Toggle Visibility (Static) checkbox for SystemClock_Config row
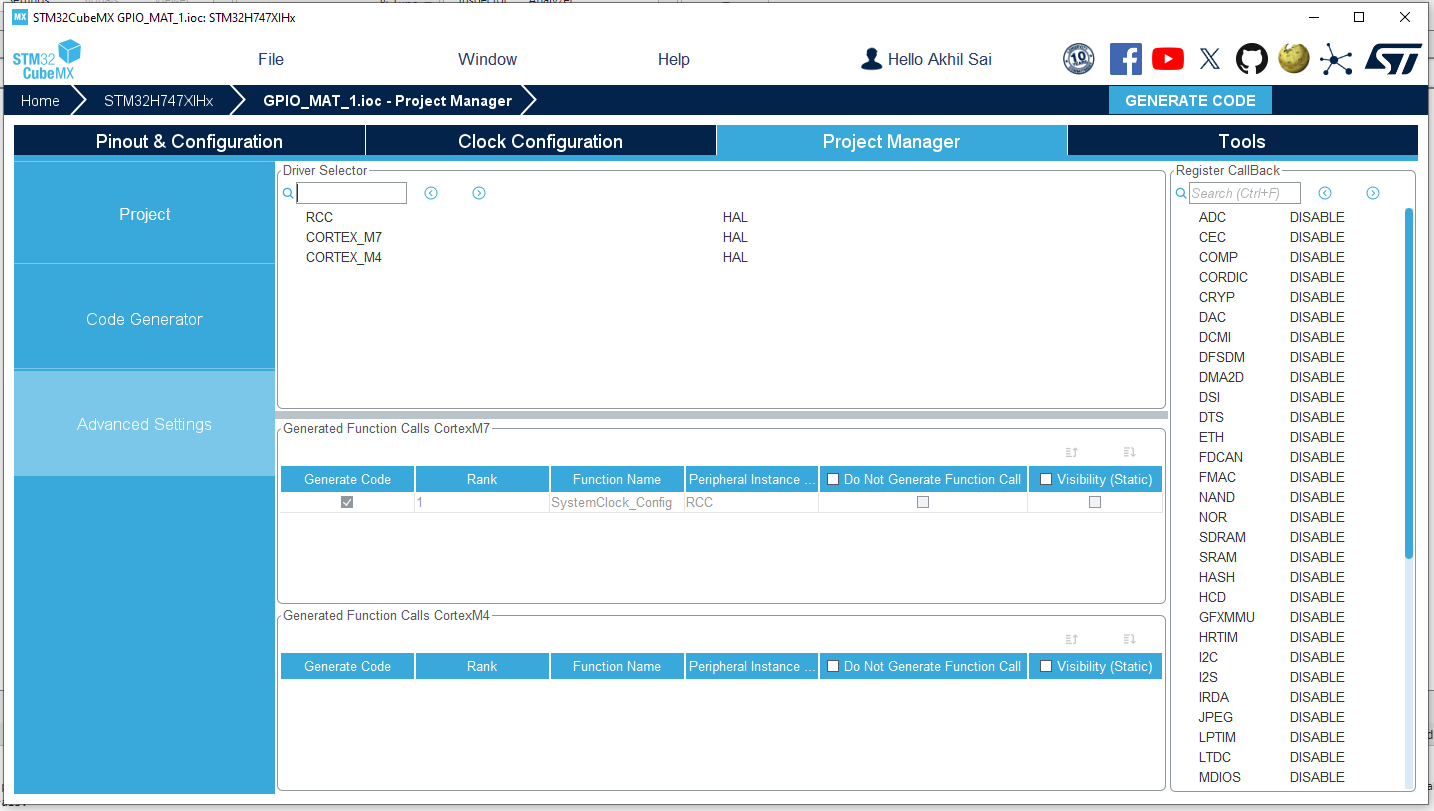The image size is (1434, 811). point(1095,502)
